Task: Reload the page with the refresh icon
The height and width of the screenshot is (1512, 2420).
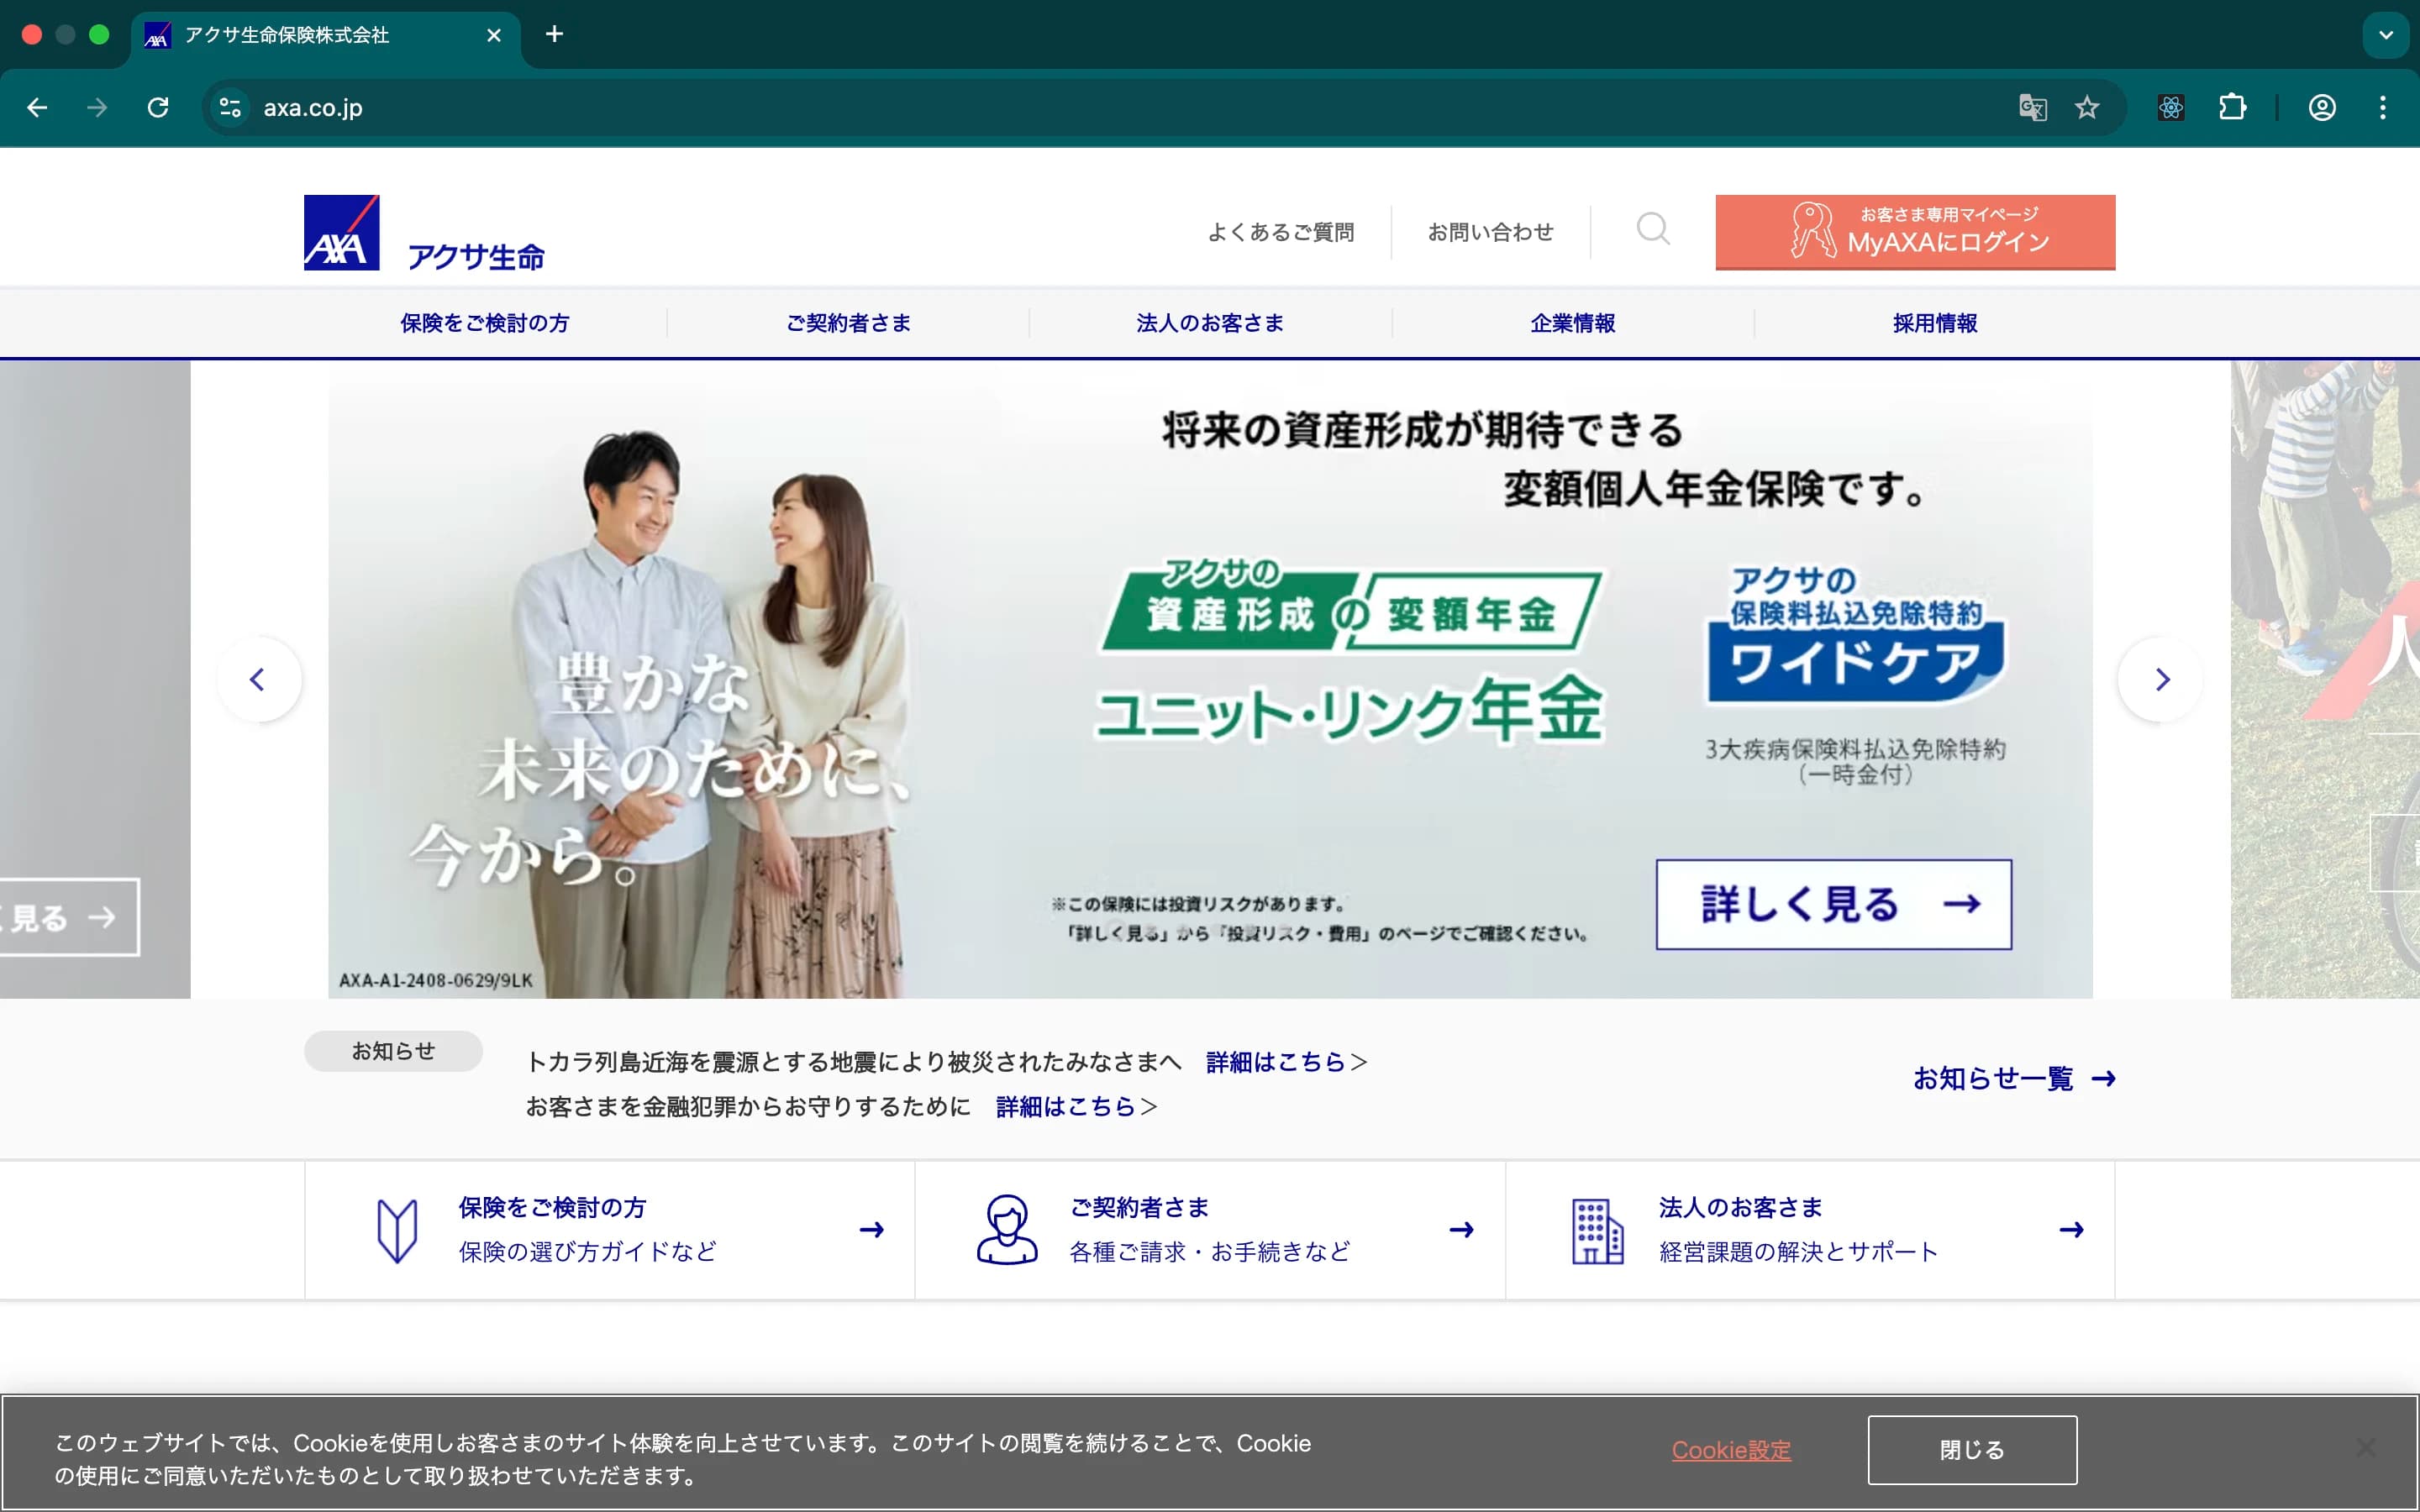Action: pyautogui.click(x=158, y=107)
